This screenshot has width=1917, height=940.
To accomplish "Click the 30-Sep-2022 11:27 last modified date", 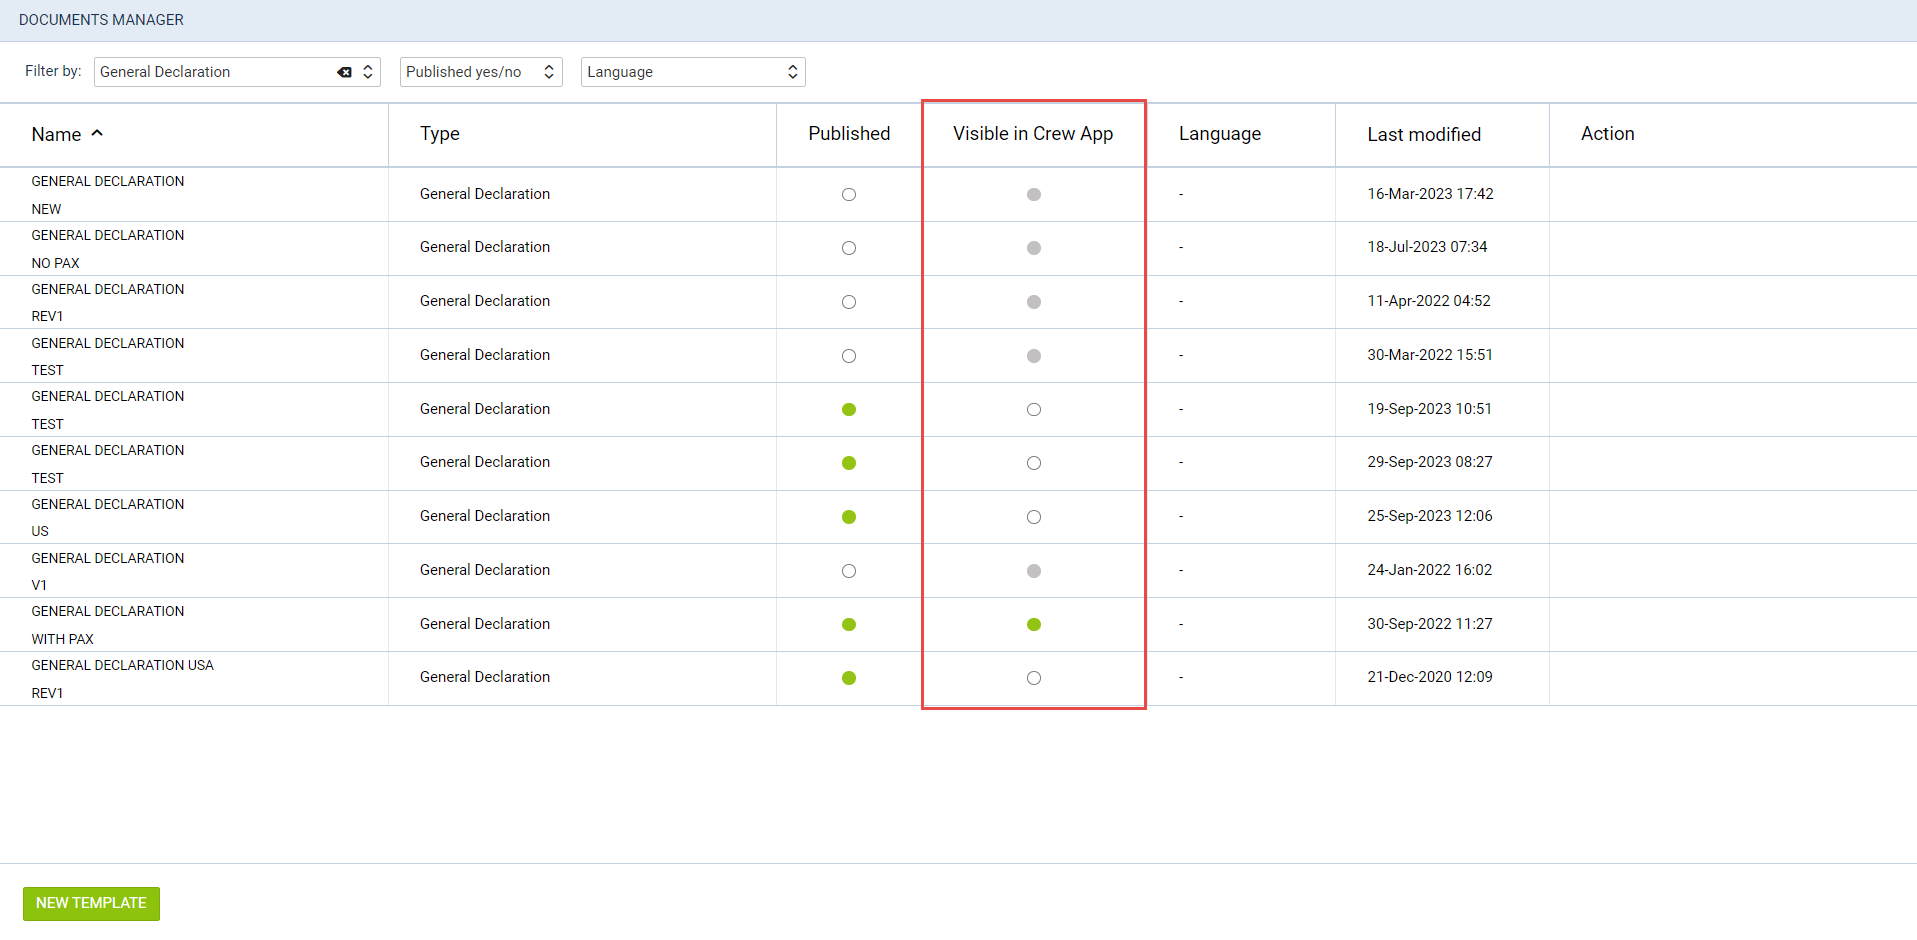I will coord(1430,624).
